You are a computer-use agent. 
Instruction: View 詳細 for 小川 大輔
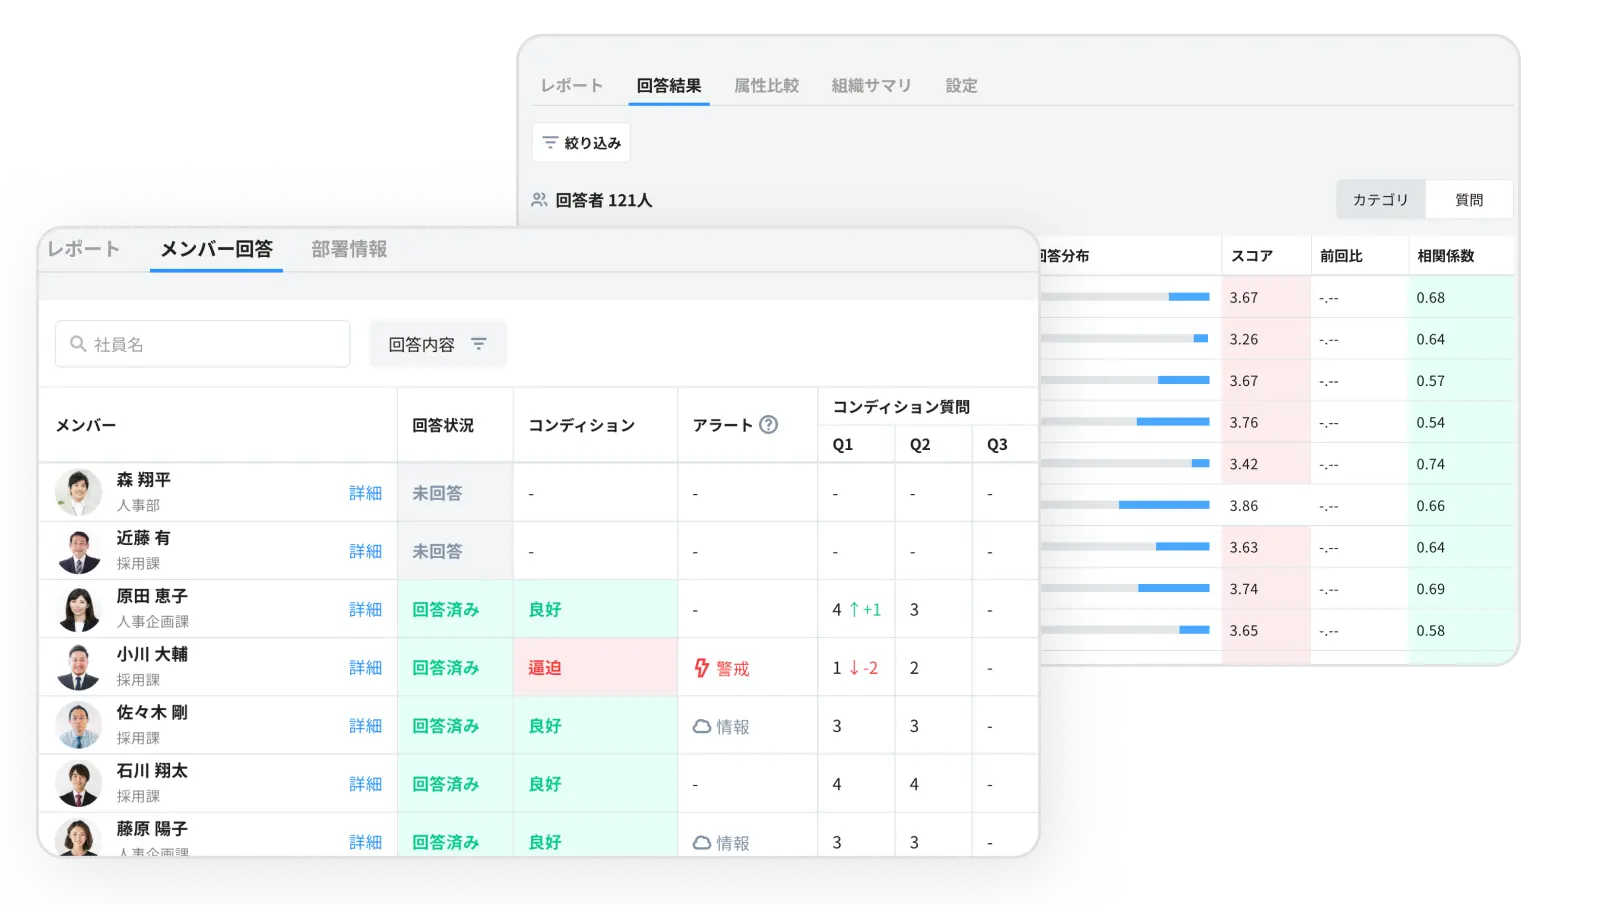(365, 668)
